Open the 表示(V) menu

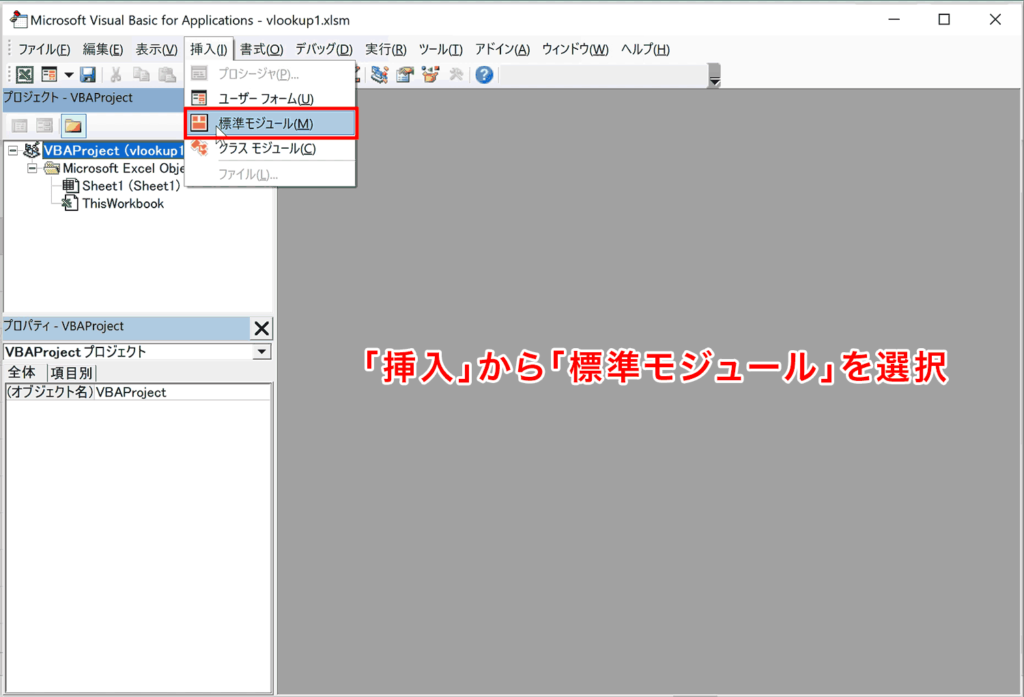coord(156,49)
